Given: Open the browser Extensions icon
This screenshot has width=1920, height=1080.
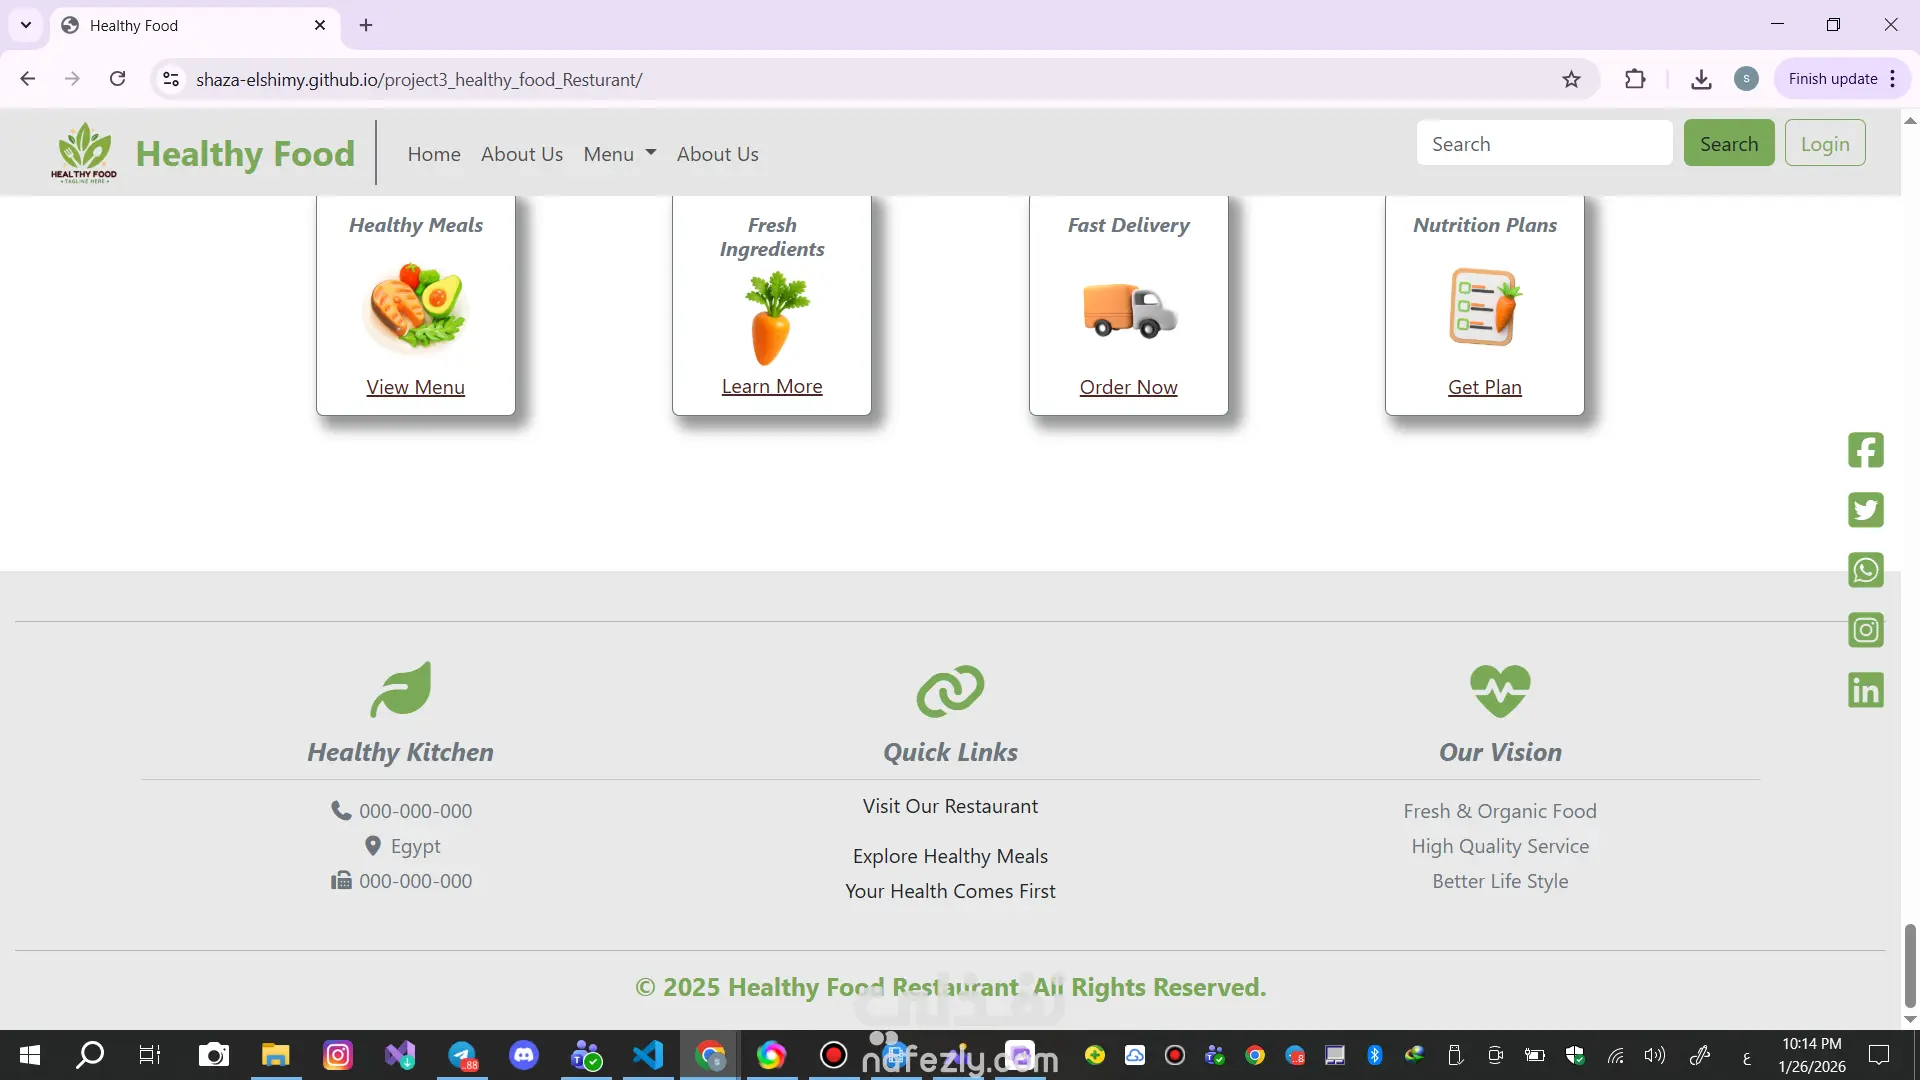Looking at the screenshot, I should [1635, 79].
